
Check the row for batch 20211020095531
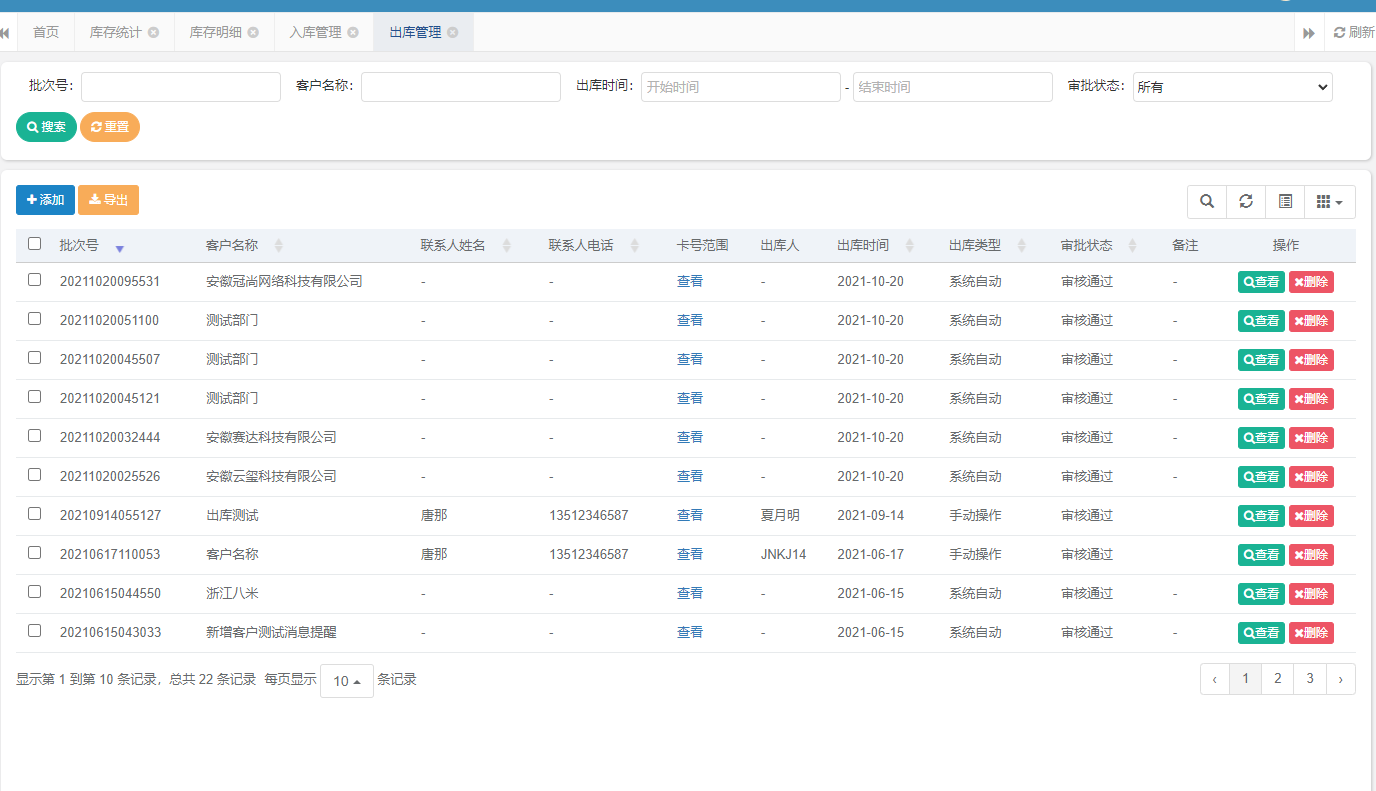click(35, 280)
